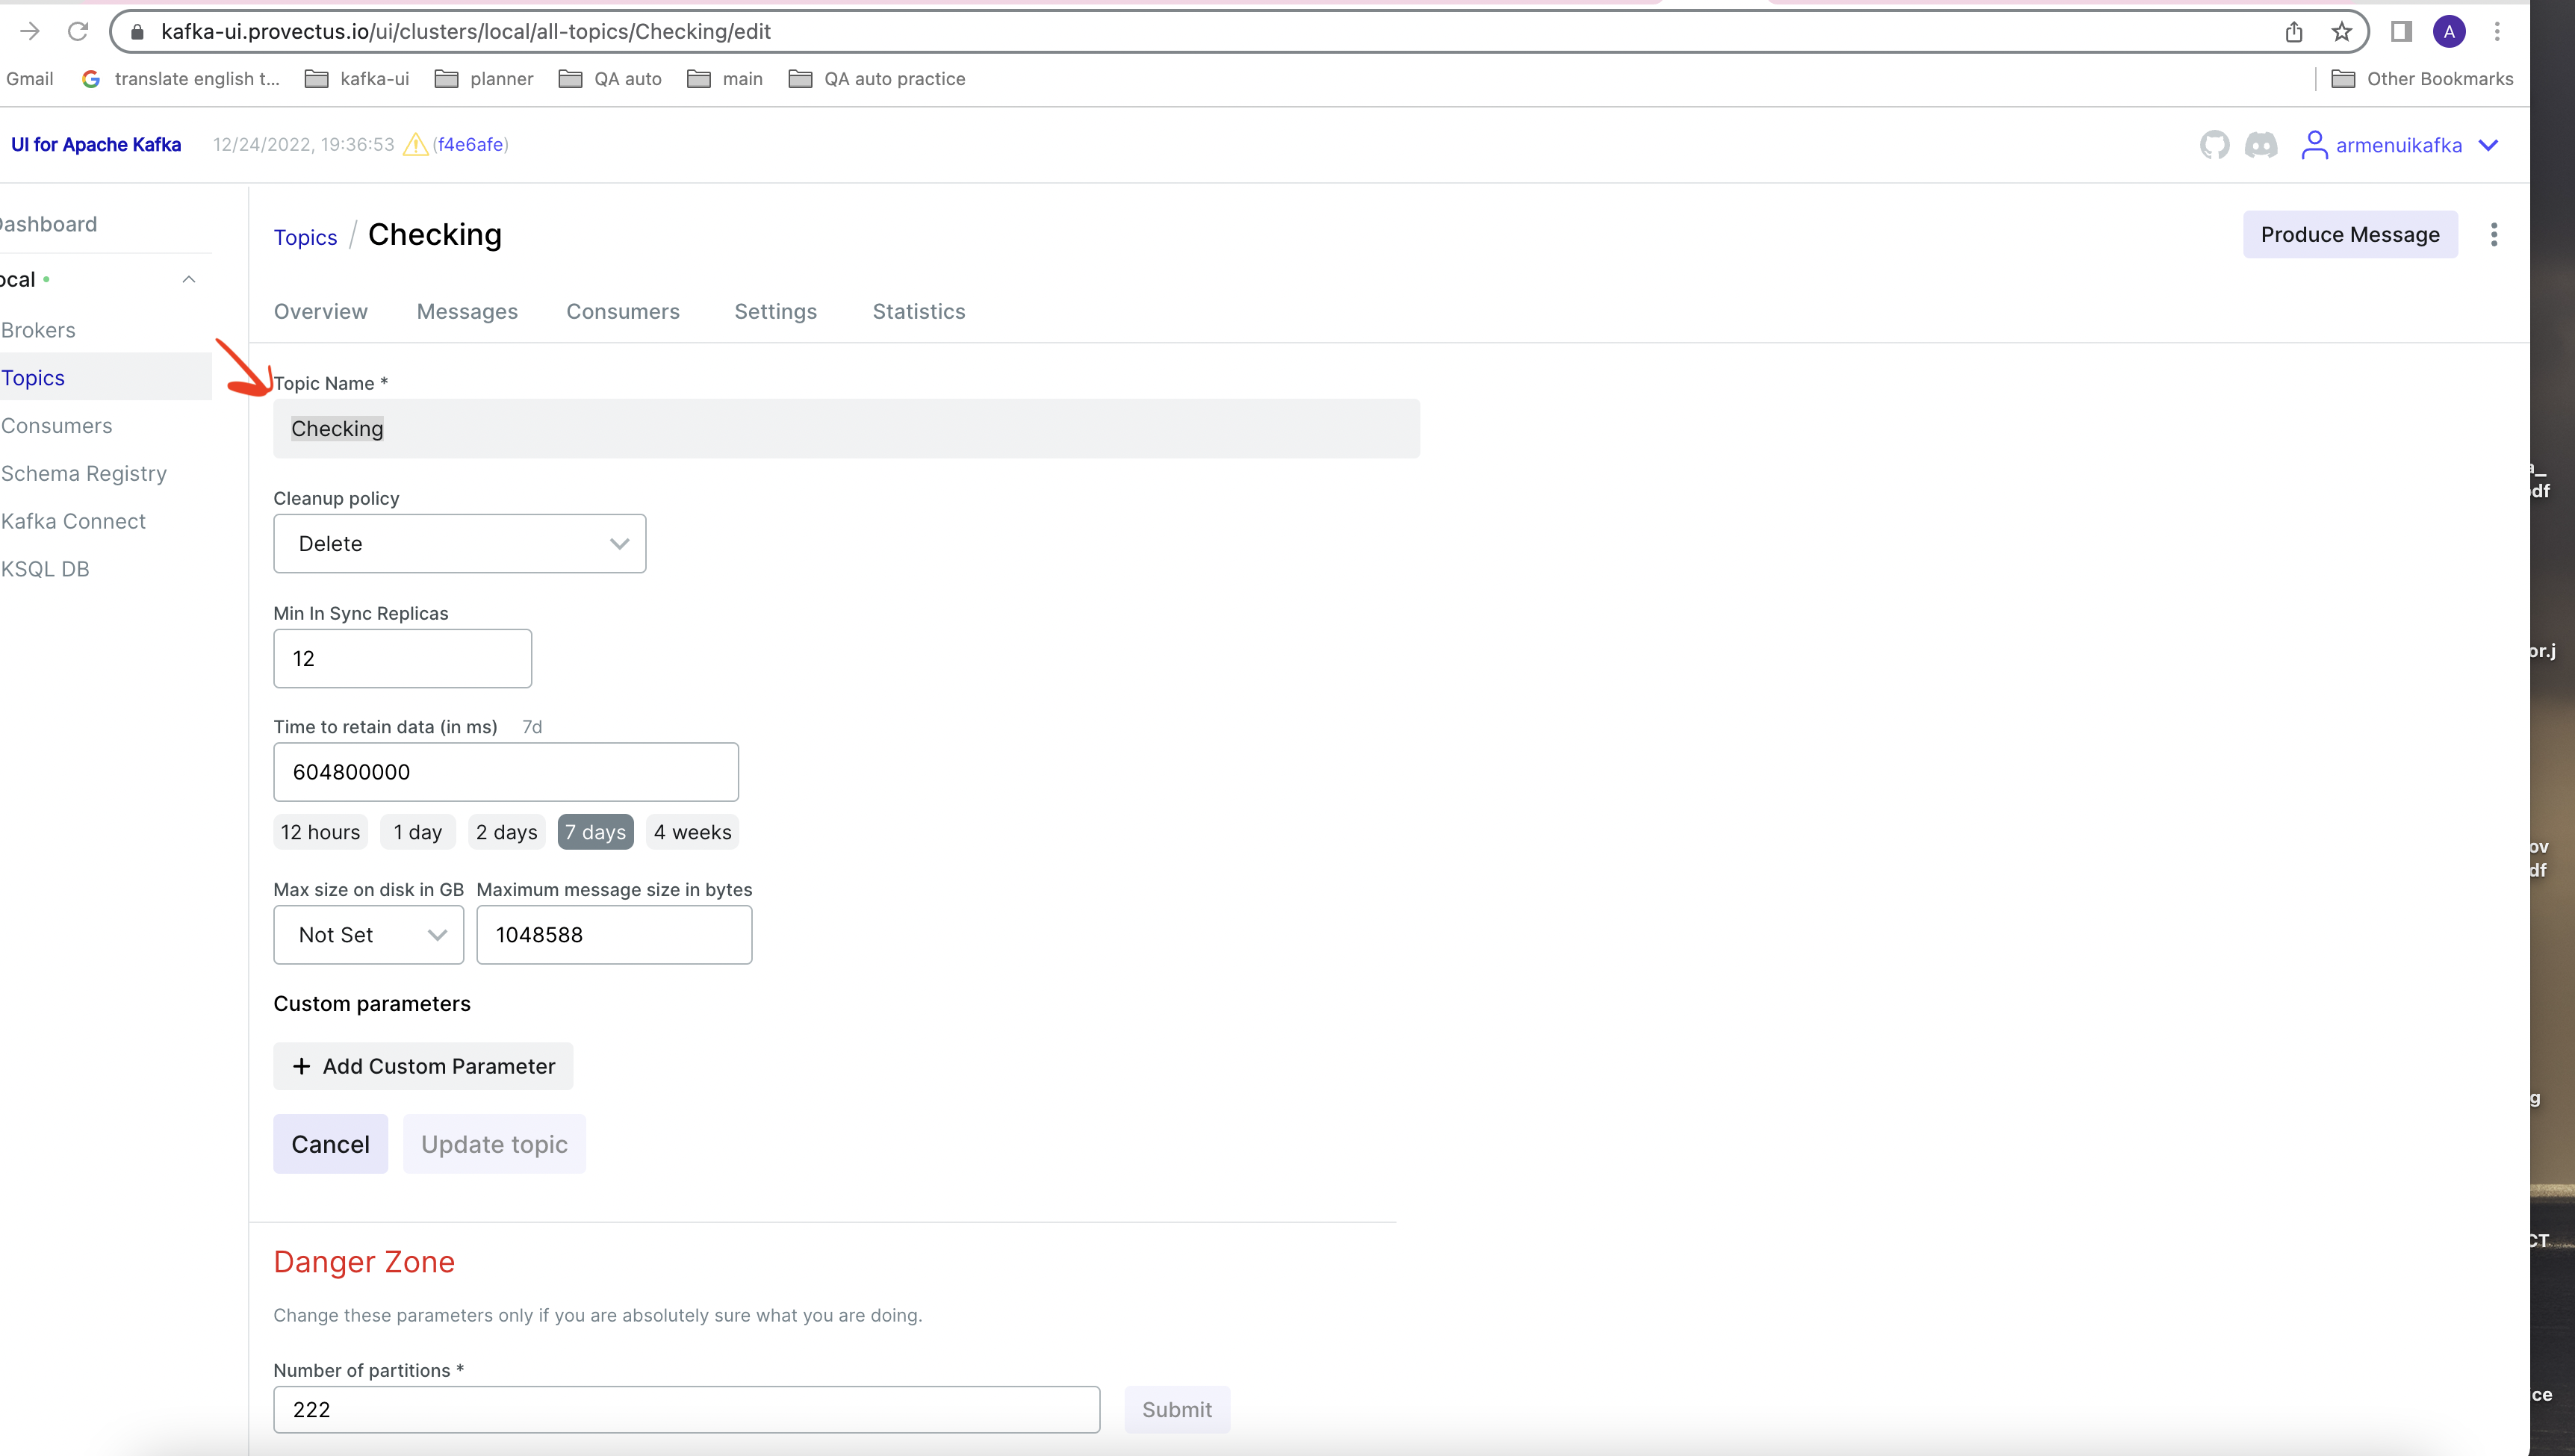Viewport: 2575px width, 1456px height.
Task: Collapse the local cluster menu
Action: [x=188, y=280]
